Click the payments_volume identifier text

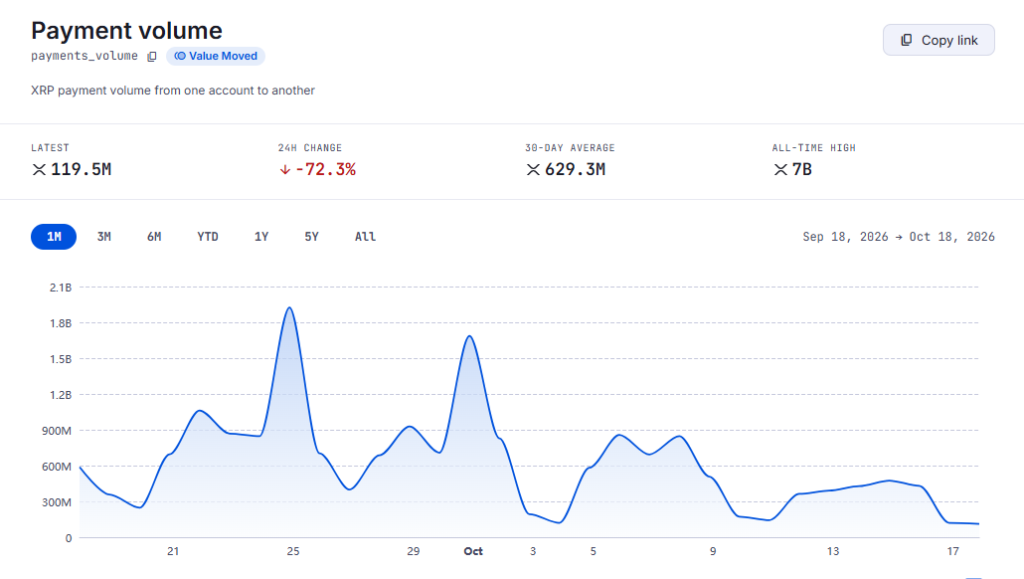[x=84, y=56]
